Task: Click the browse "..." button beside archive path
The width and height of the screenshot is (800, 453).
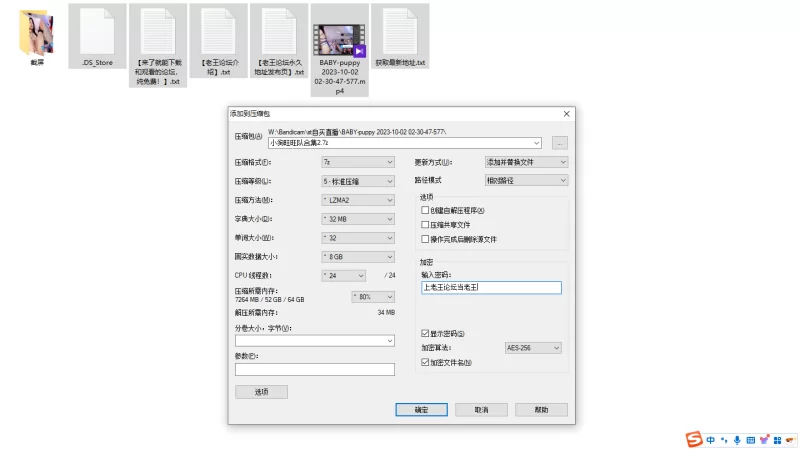Action: click(560, 143)
